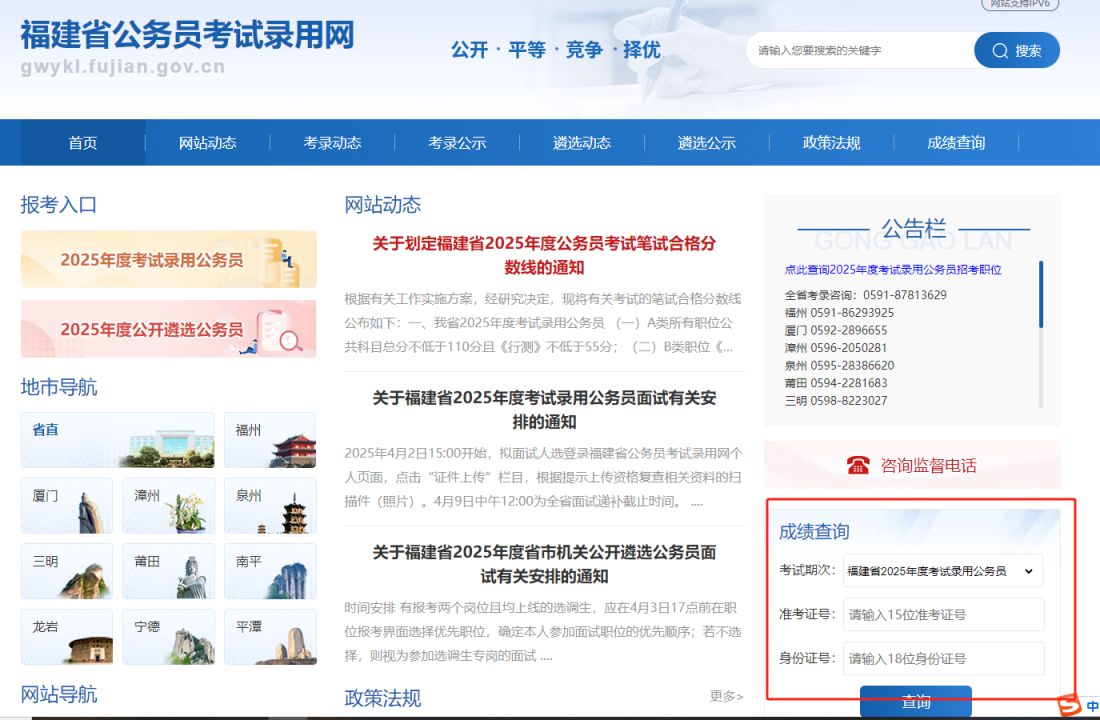This screenshot has width=1100, height=720.
Task: Click the 身份证号 input field
Action: click(x=944, y=658)
